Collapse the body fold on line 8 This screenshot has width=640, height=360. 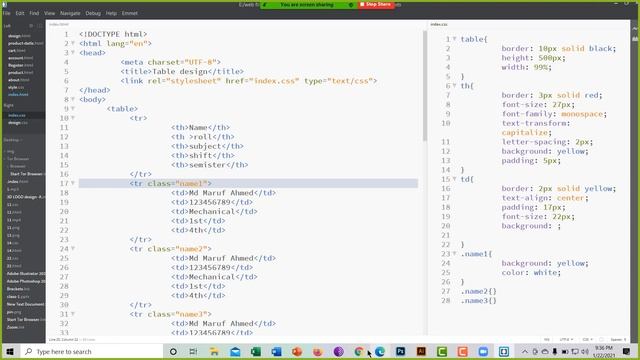coord(73,99)
